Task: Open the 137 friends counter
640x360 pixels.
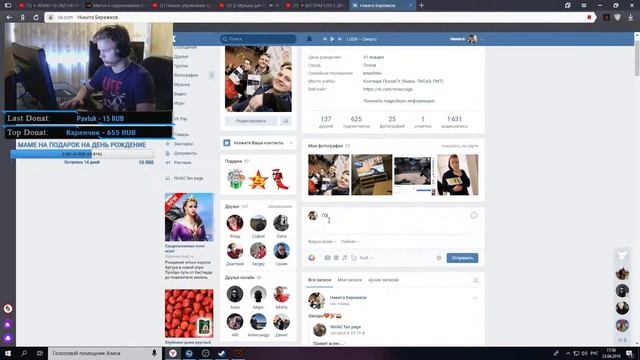Action: click(x=326, y=122)
